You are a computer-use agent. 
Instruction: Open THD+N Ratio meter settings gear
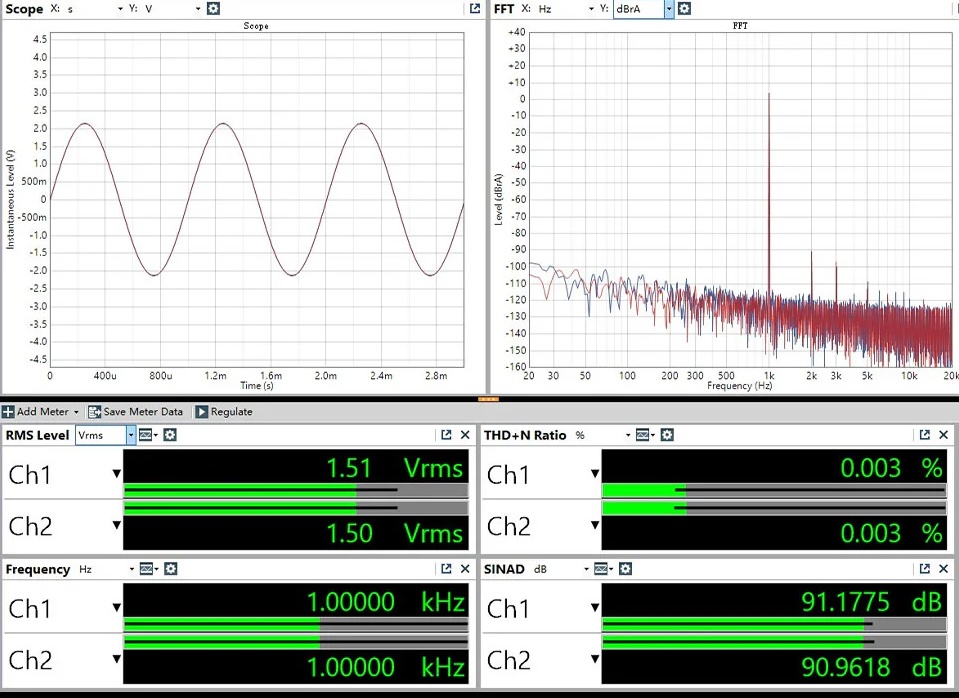(x=667, y=435)
